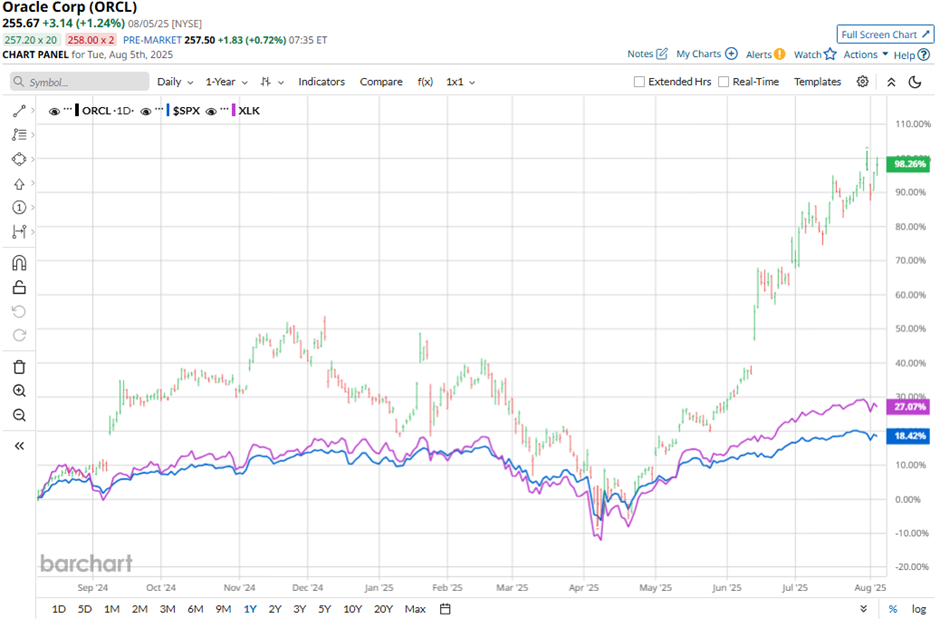
Task: Open XLK series options ellipsis
Action: pyautogui.click(x=224, y=109)
